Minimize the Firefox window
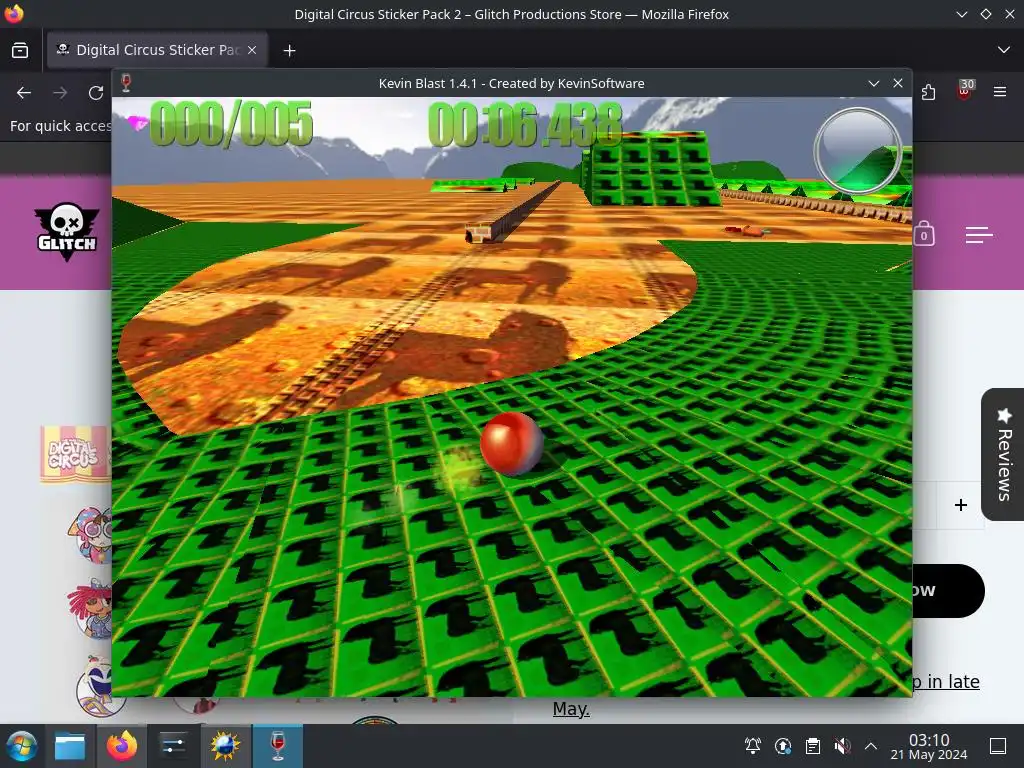 click(962, 14)
